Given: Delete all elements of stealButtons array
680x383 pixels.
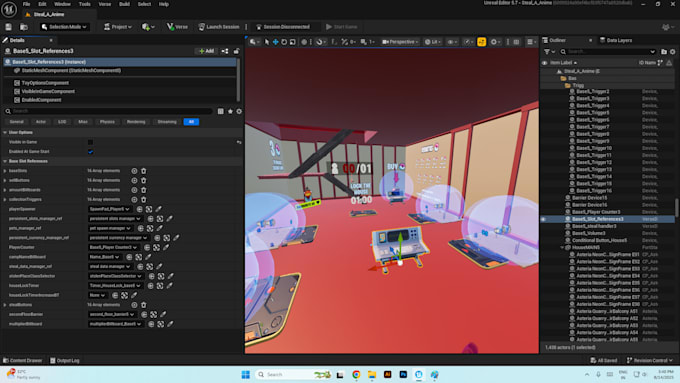Looking at the screenshot, I should coord(144,305).
